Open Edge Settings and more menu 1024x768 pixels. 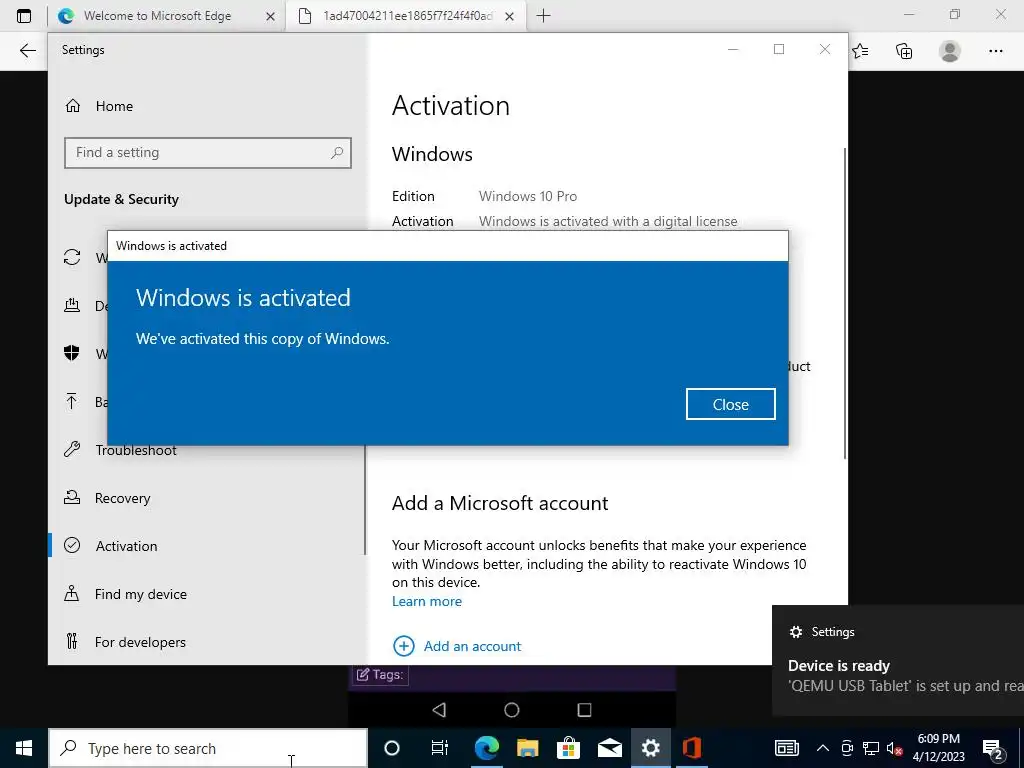pyautogui.click(x=995, y=51)
